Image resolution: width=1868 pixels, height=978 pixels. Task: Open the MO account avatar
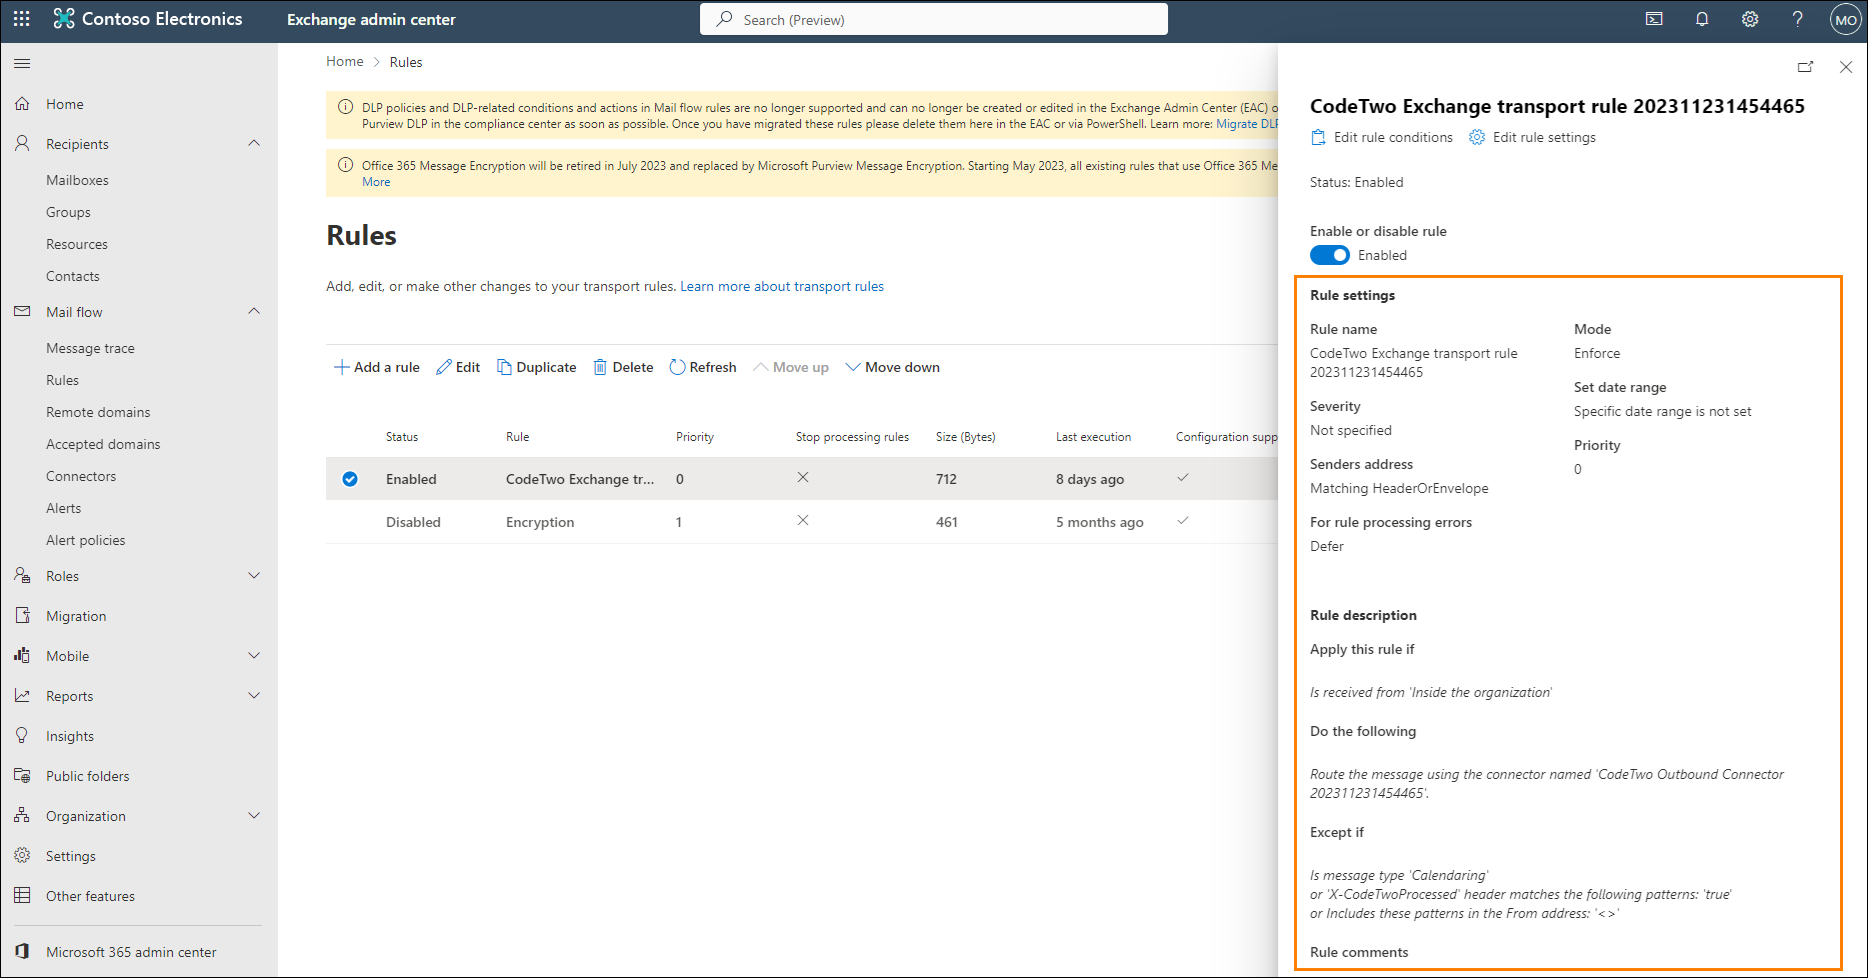[x=1845, y=19]
